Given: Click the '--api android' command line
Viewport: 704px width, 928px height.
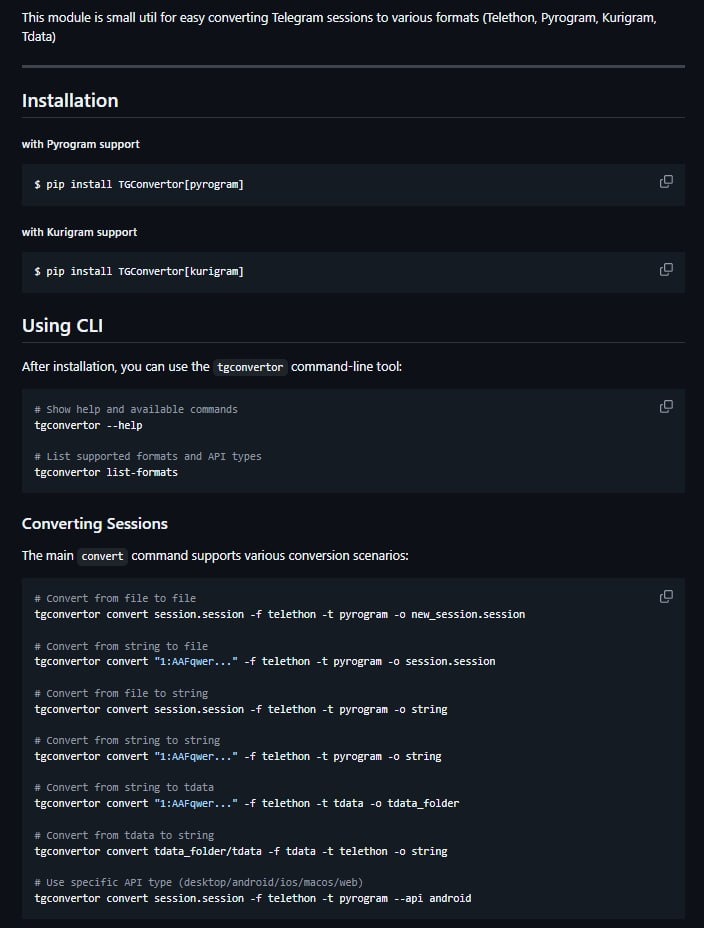Looking at the screenshot, I should (253, 898).
